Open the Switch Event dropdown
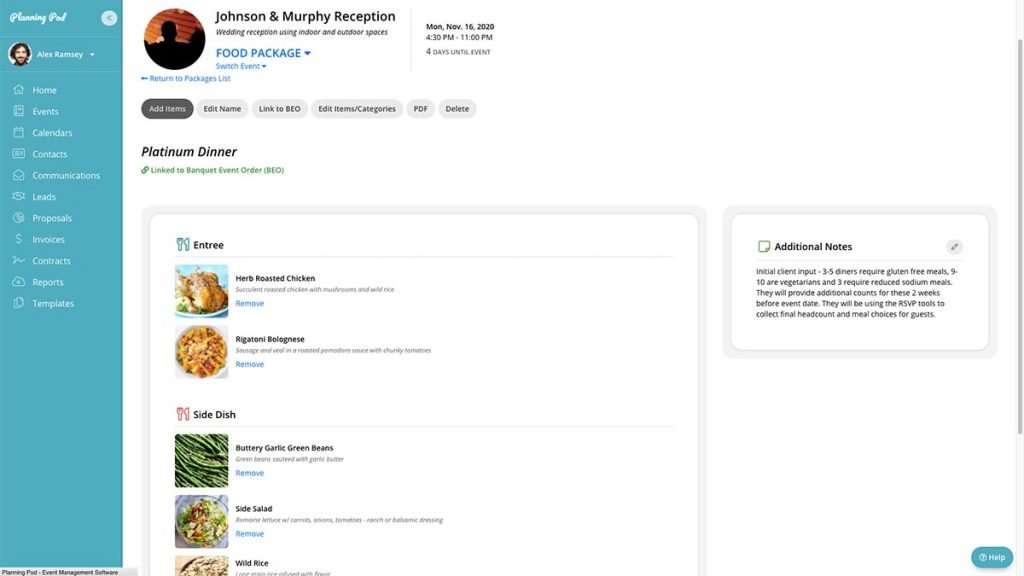 pos(241,66)
